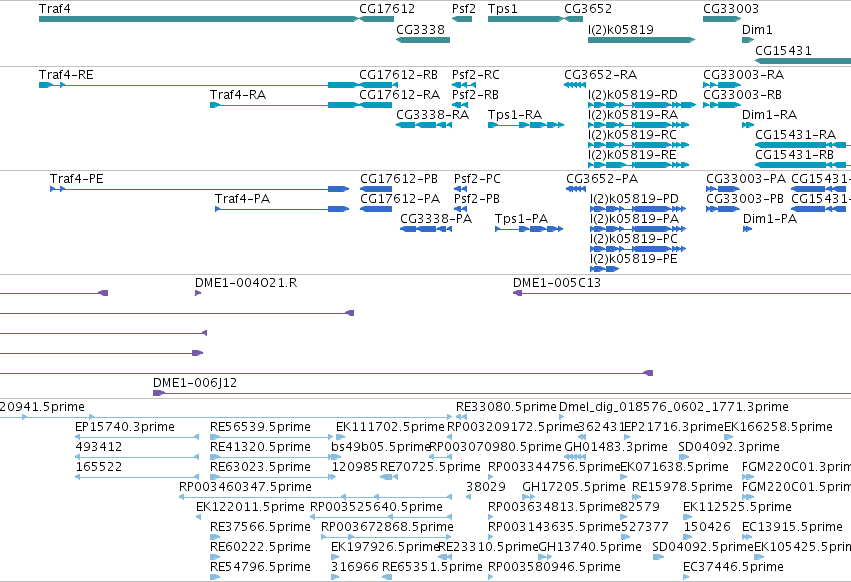The height and width of the screenshot is (582, 851).
Task: Select the CG17612-PA protein label
Action: coord(399,199)
